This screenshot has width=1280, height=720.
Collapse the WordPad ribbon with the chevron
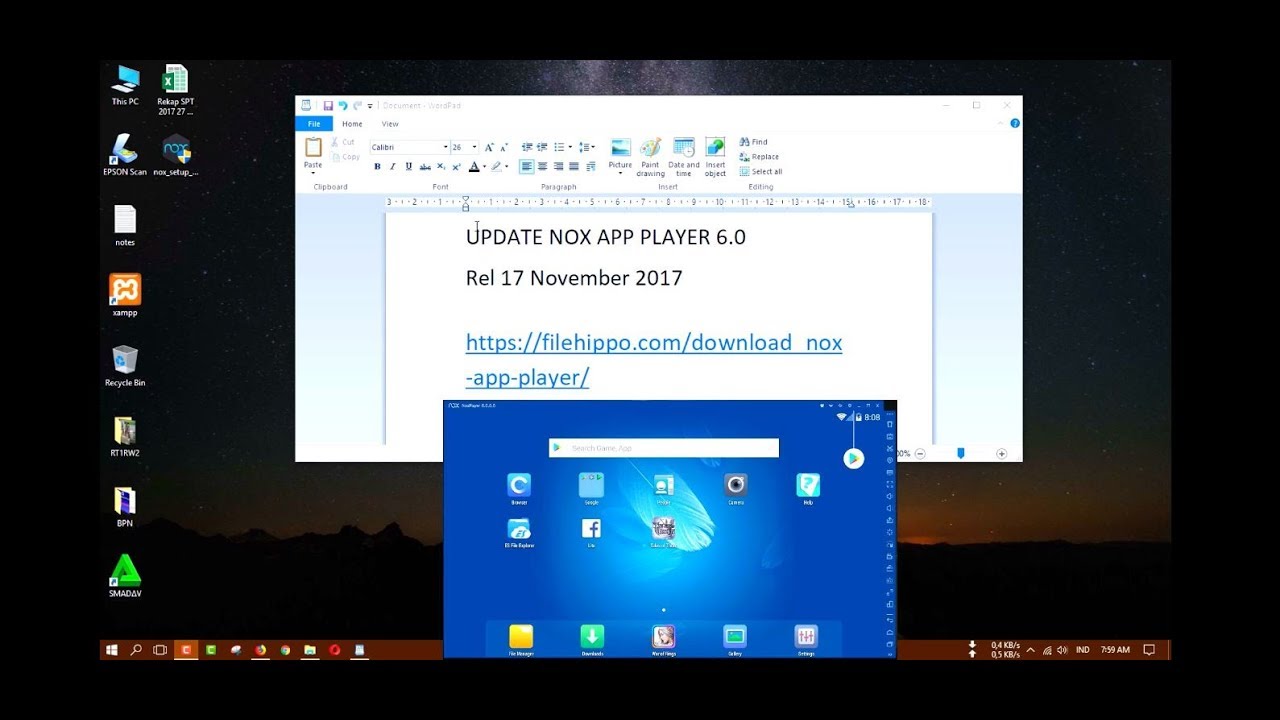1001,123
